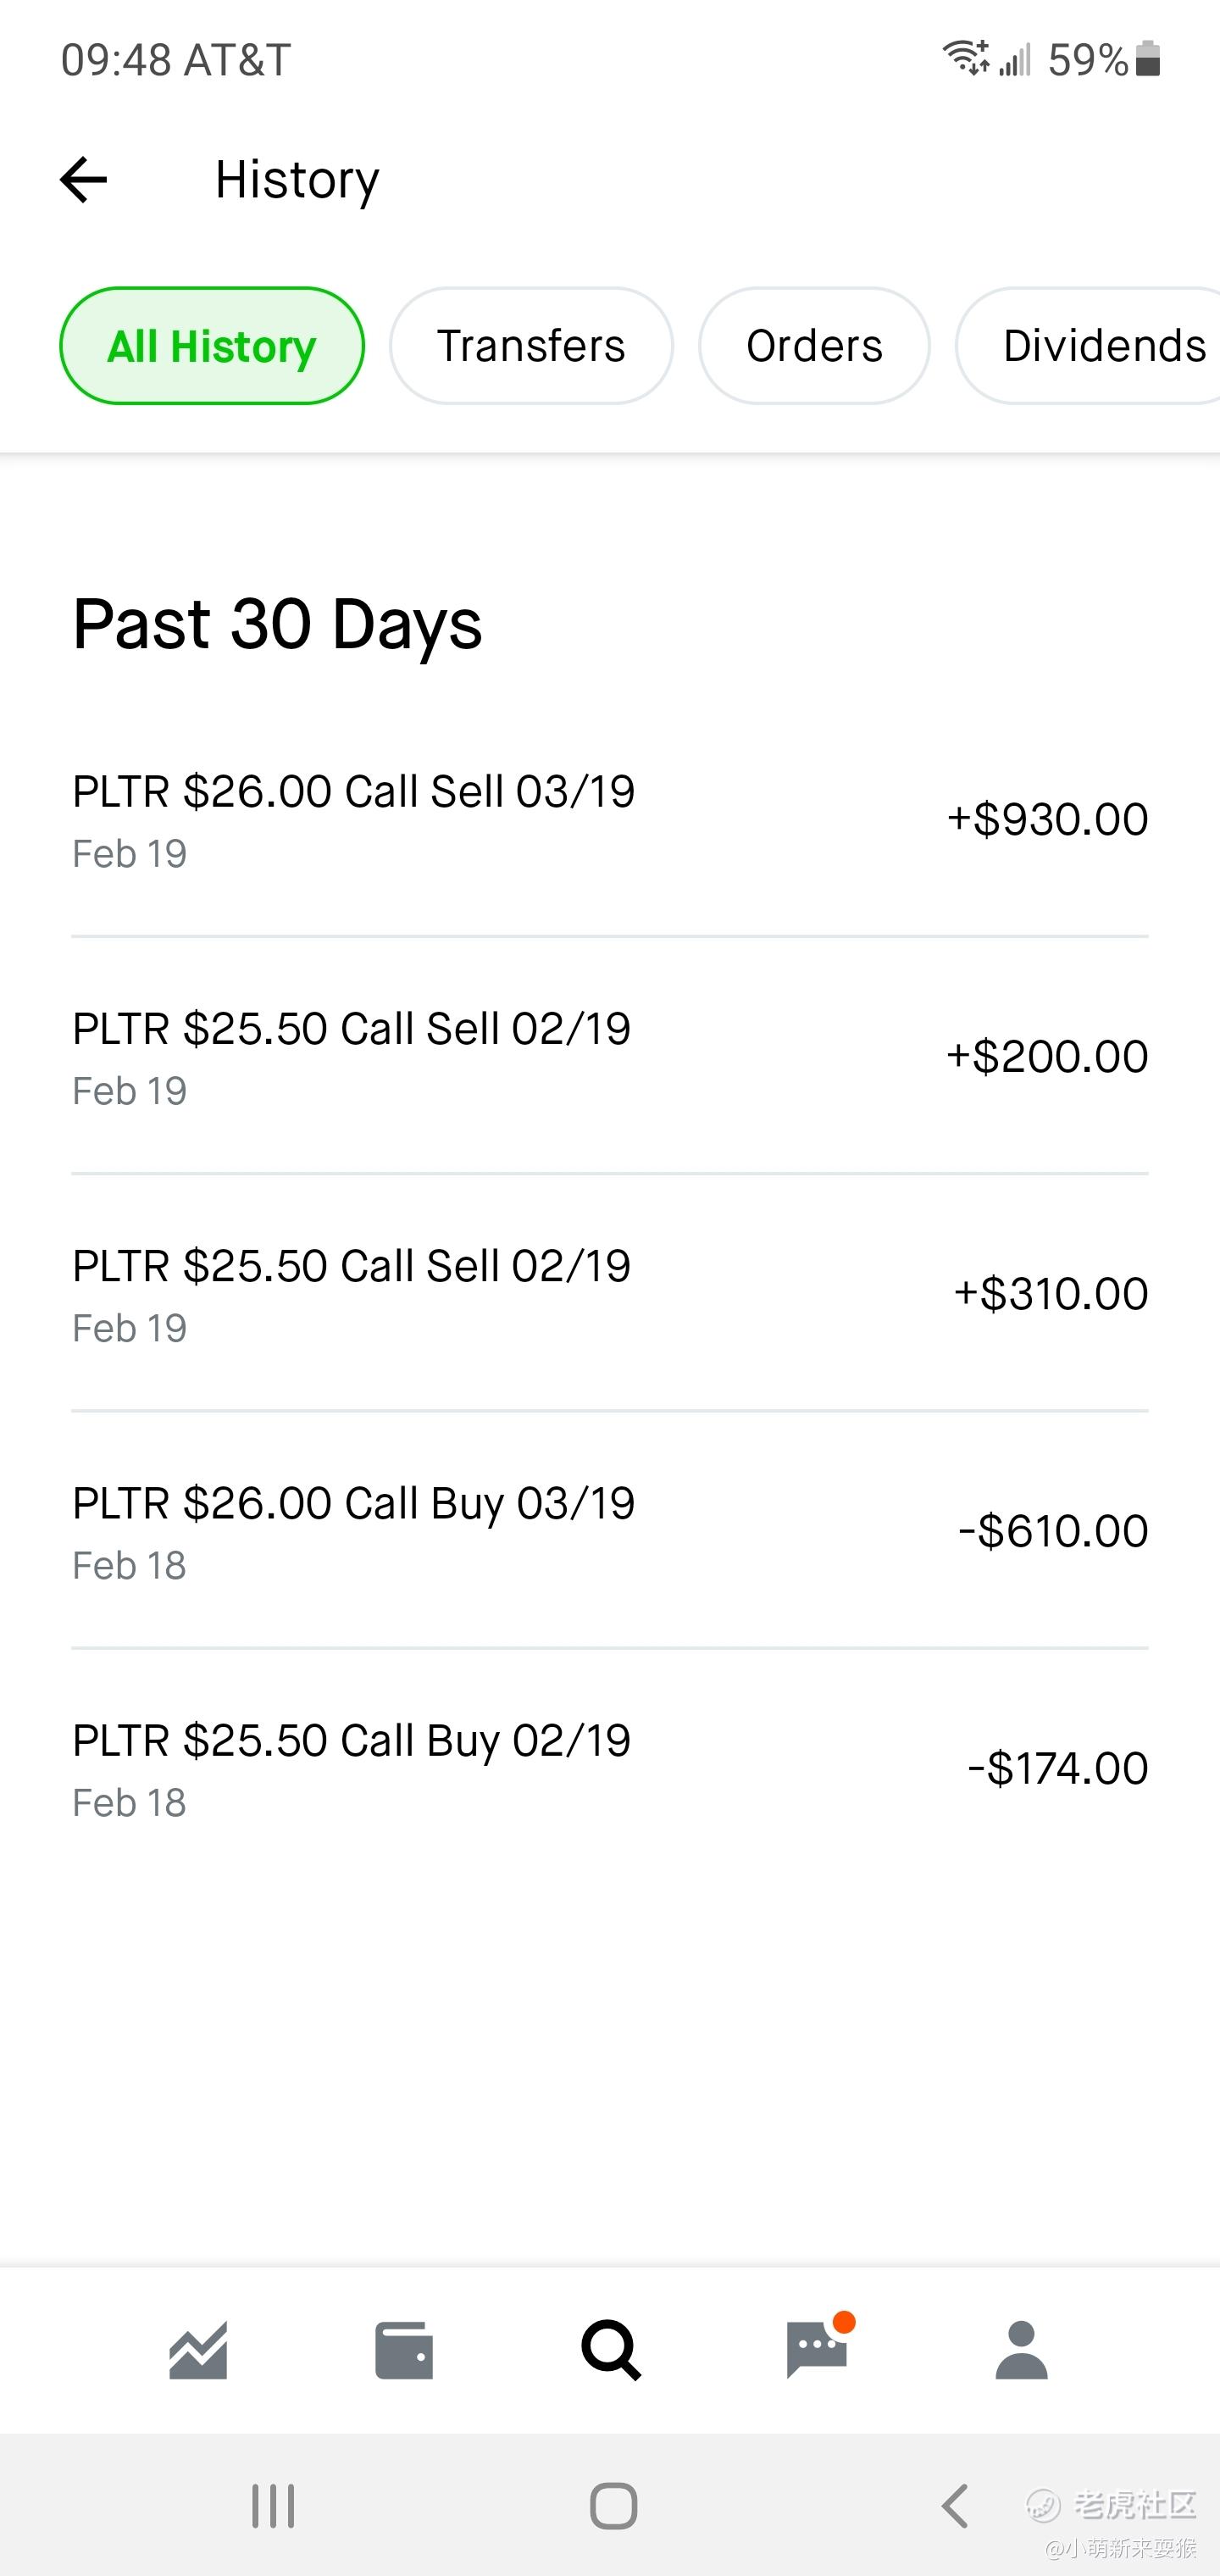Image resolution: width=1220 pixels, height=2576 pixels.
Task: Open the +$200.00 PLTR Call Sell transaction
Action: (x=610, y=1056)
